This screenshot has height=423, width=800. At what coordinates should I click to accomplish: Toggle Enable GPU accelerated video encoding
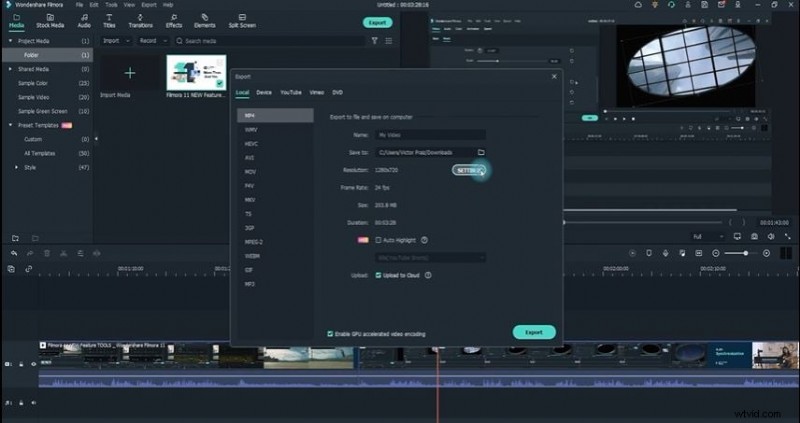330,334
